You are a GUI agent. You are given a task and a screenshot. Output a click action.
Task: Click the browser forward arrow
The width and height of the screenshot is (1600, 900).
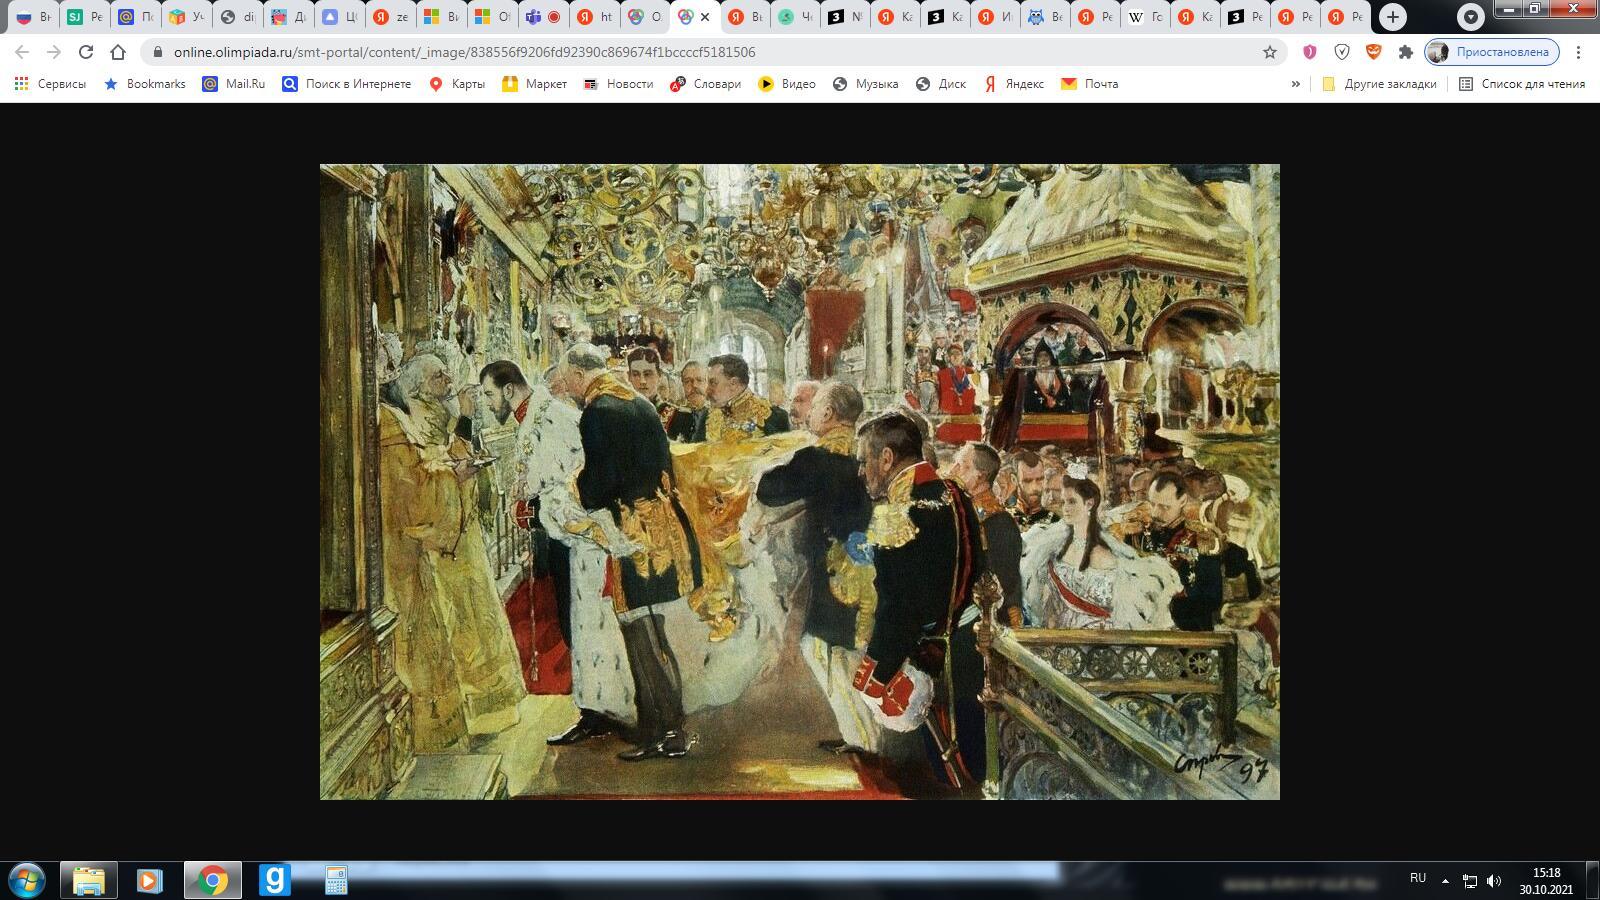coord(54,52)
